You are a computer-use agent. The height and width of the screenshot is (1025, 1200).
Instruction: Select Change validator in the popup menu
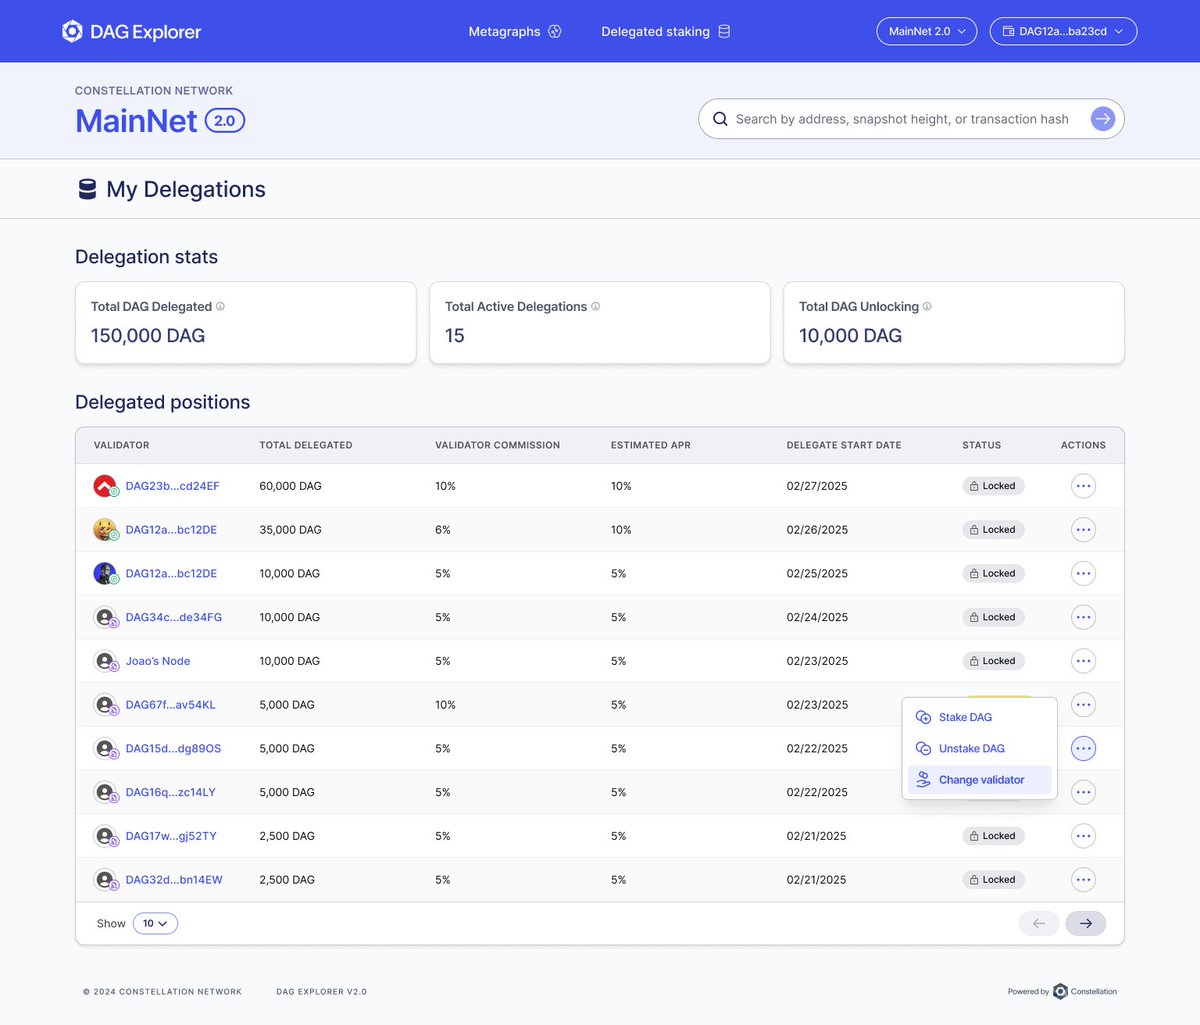(x=979, y=780)
